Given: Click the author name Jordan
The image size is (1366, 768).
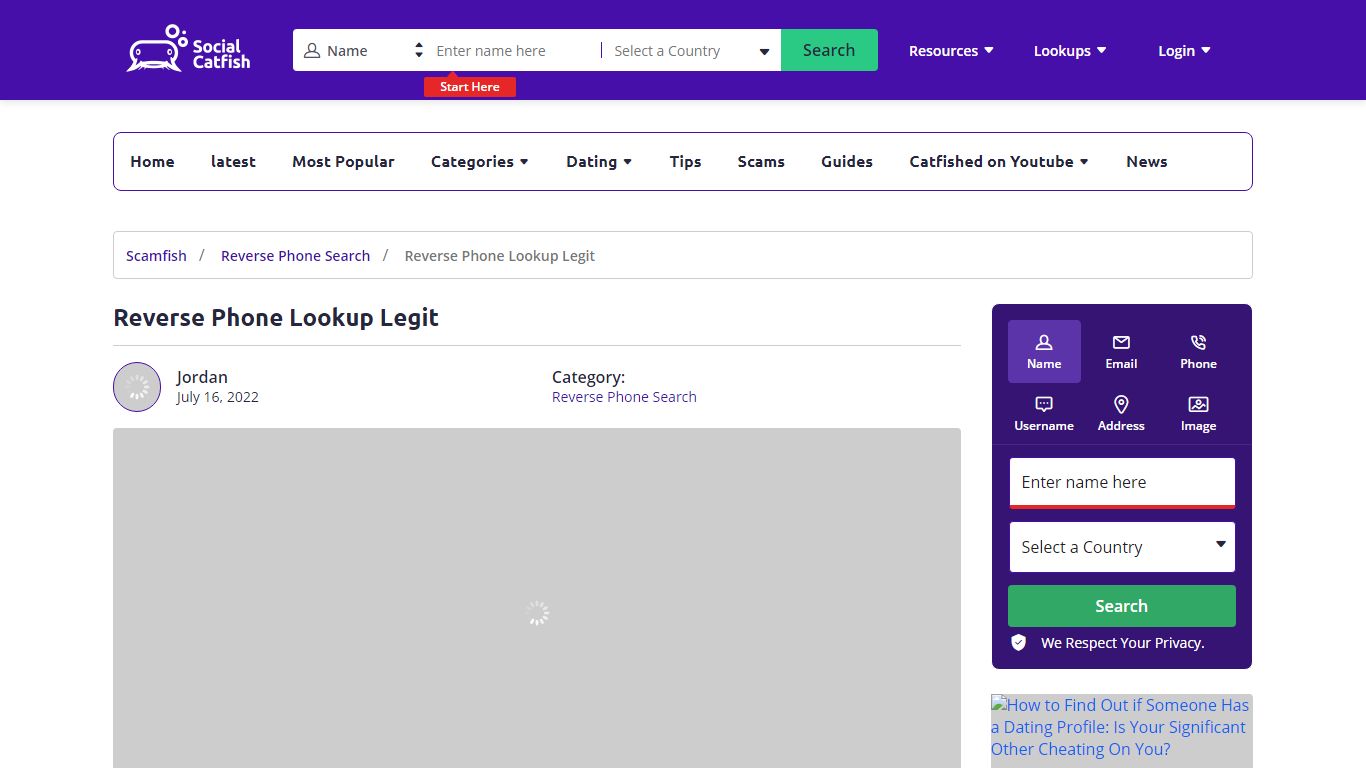Looking at the screenshot, I should click(202, 377).
